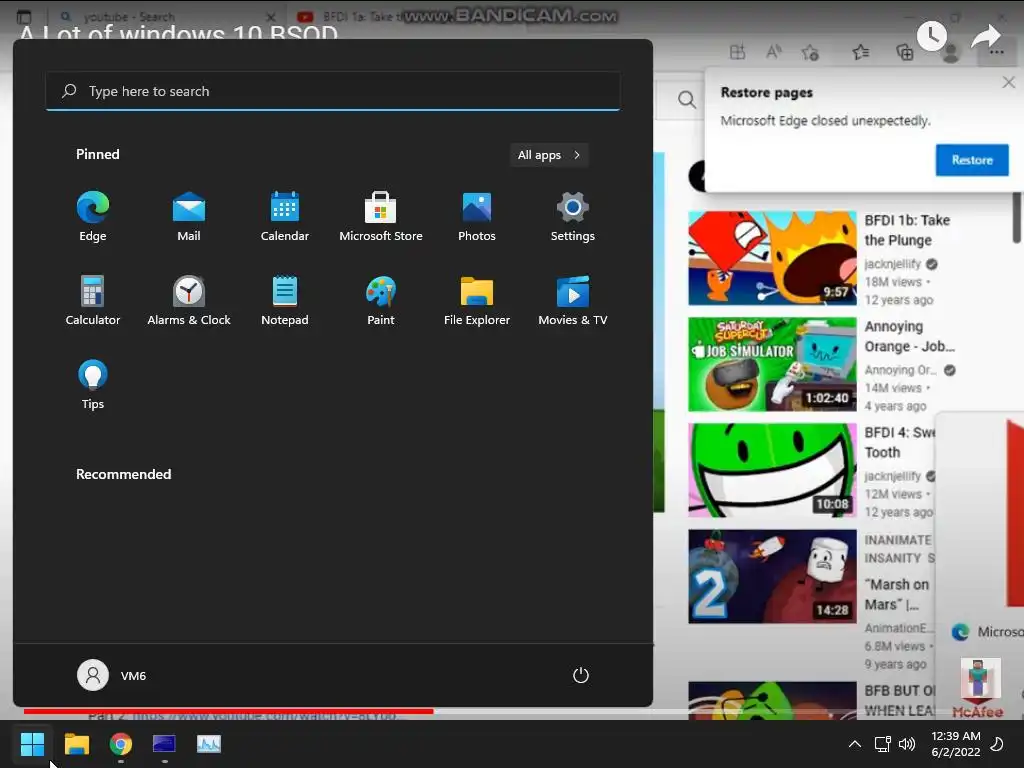The width and height of the screenshot is (1024, 768).
Task: Open Edge favorites star icon
Action: tap(861, 52)
